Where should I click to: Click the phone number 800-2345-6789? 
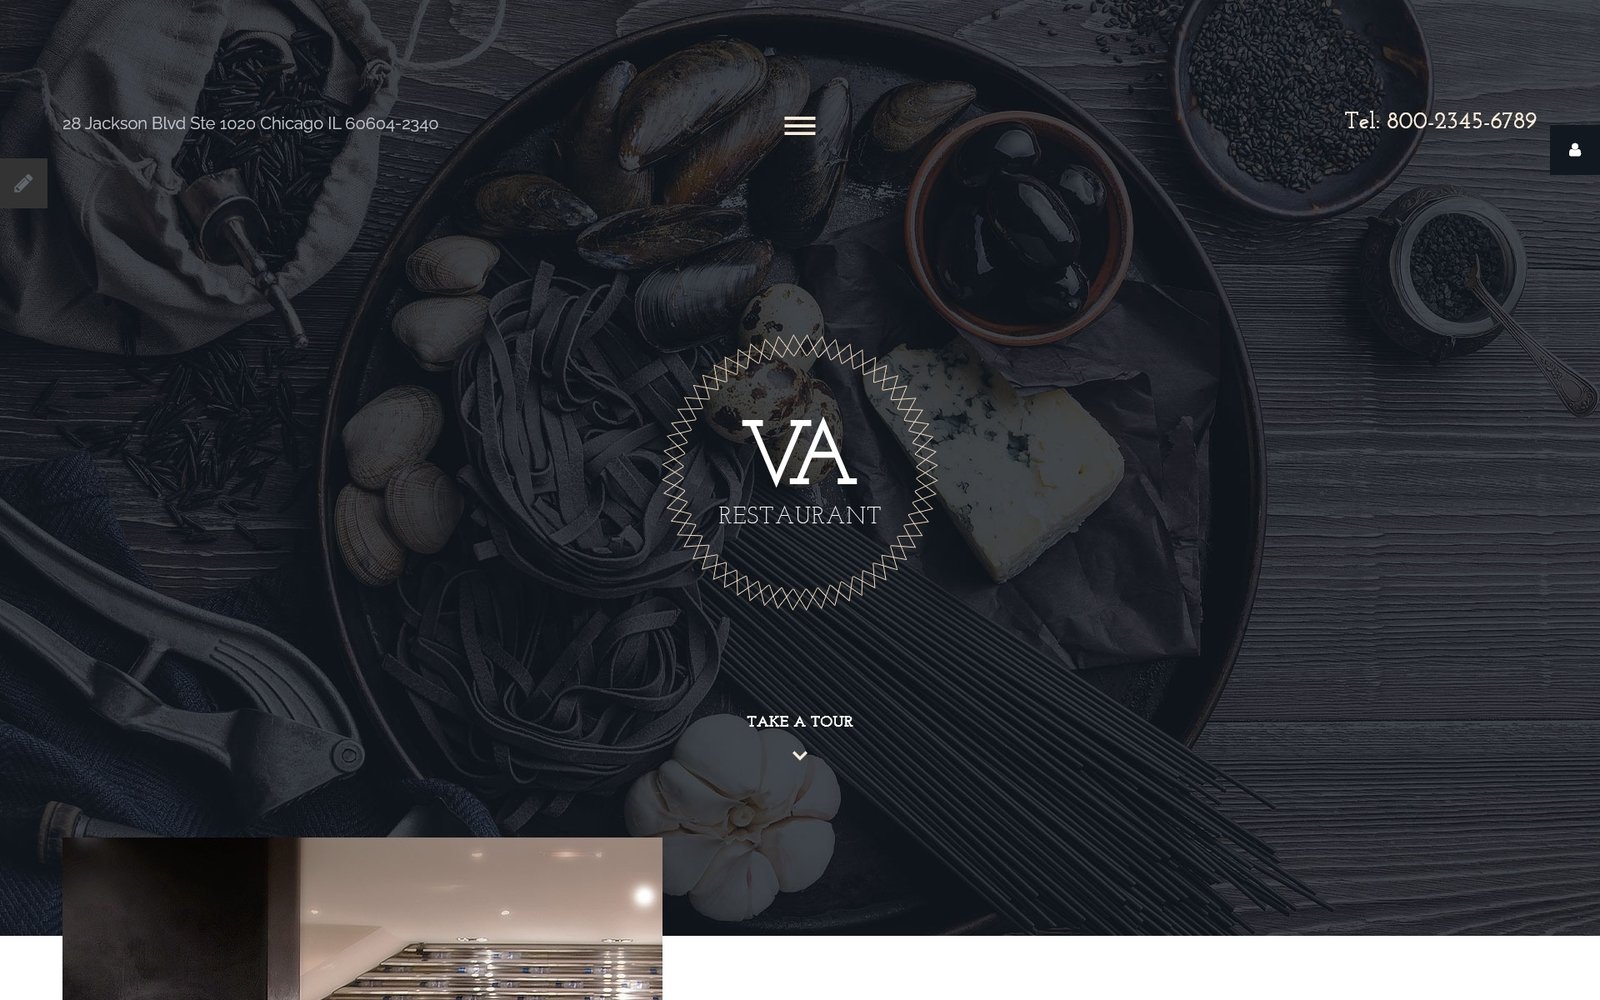tap(1461, 121)
